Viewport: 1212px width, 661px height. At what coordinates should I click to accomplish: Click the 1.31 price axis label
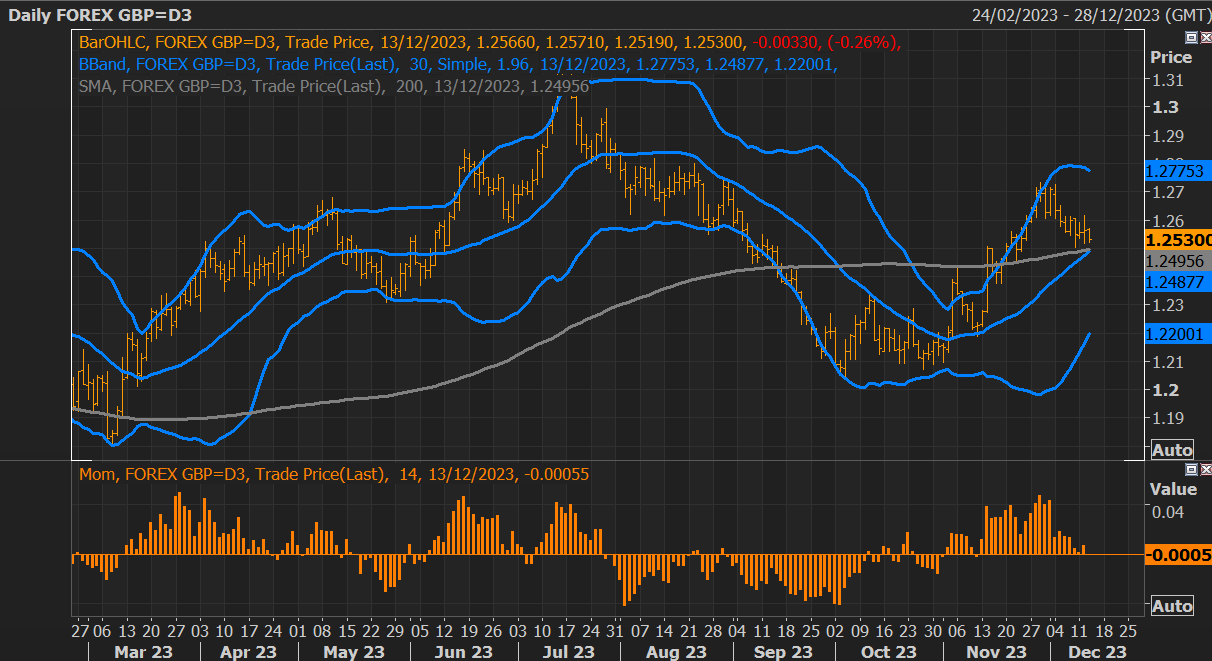[x=1168, y=80]
